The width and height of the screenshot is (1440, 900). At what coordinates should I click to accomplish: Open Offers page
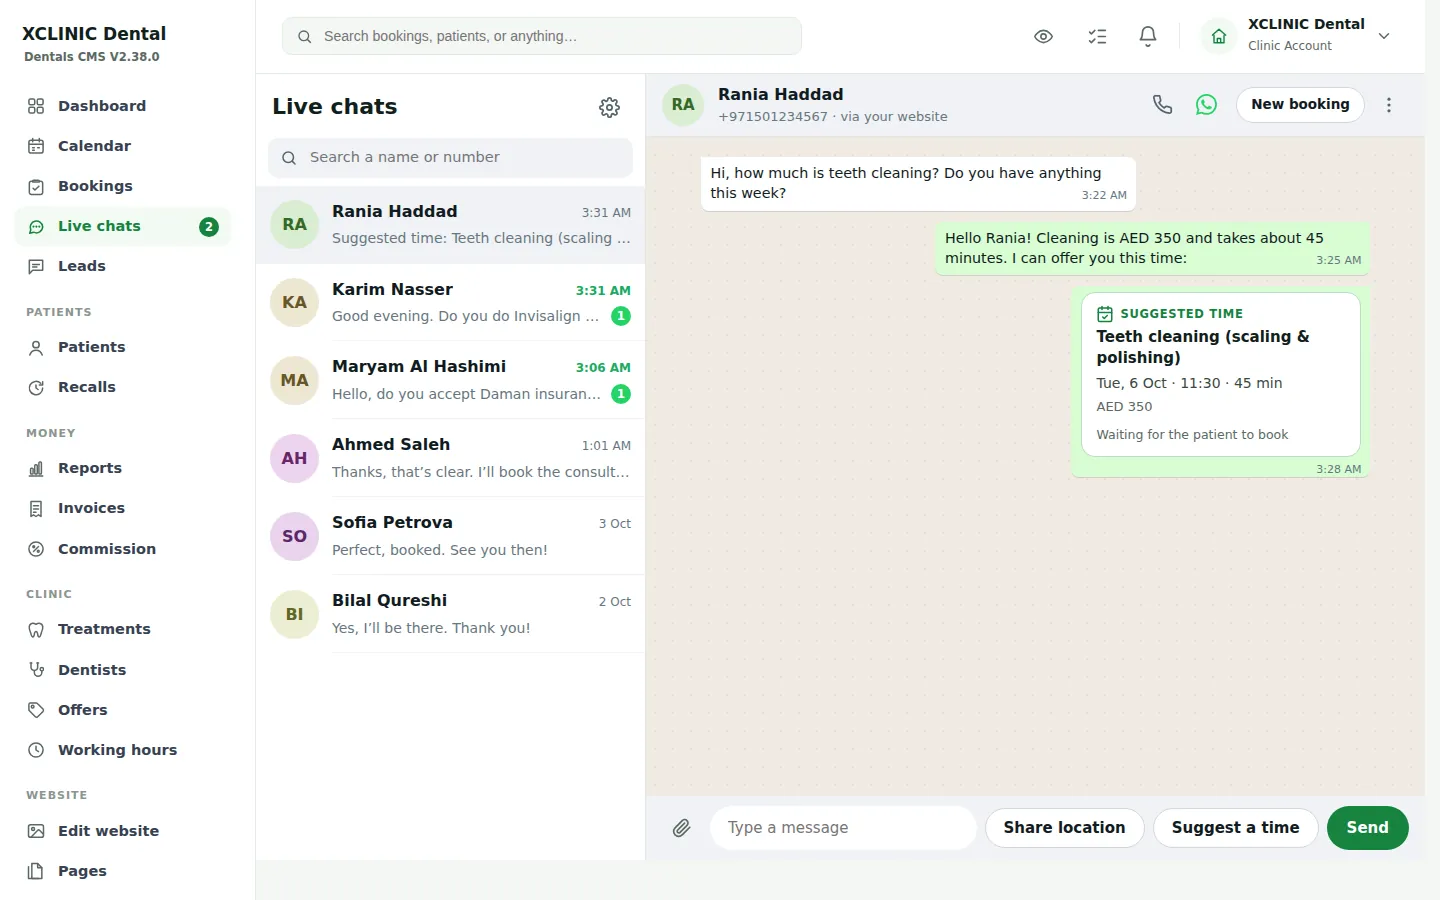(x=123, y=710)
